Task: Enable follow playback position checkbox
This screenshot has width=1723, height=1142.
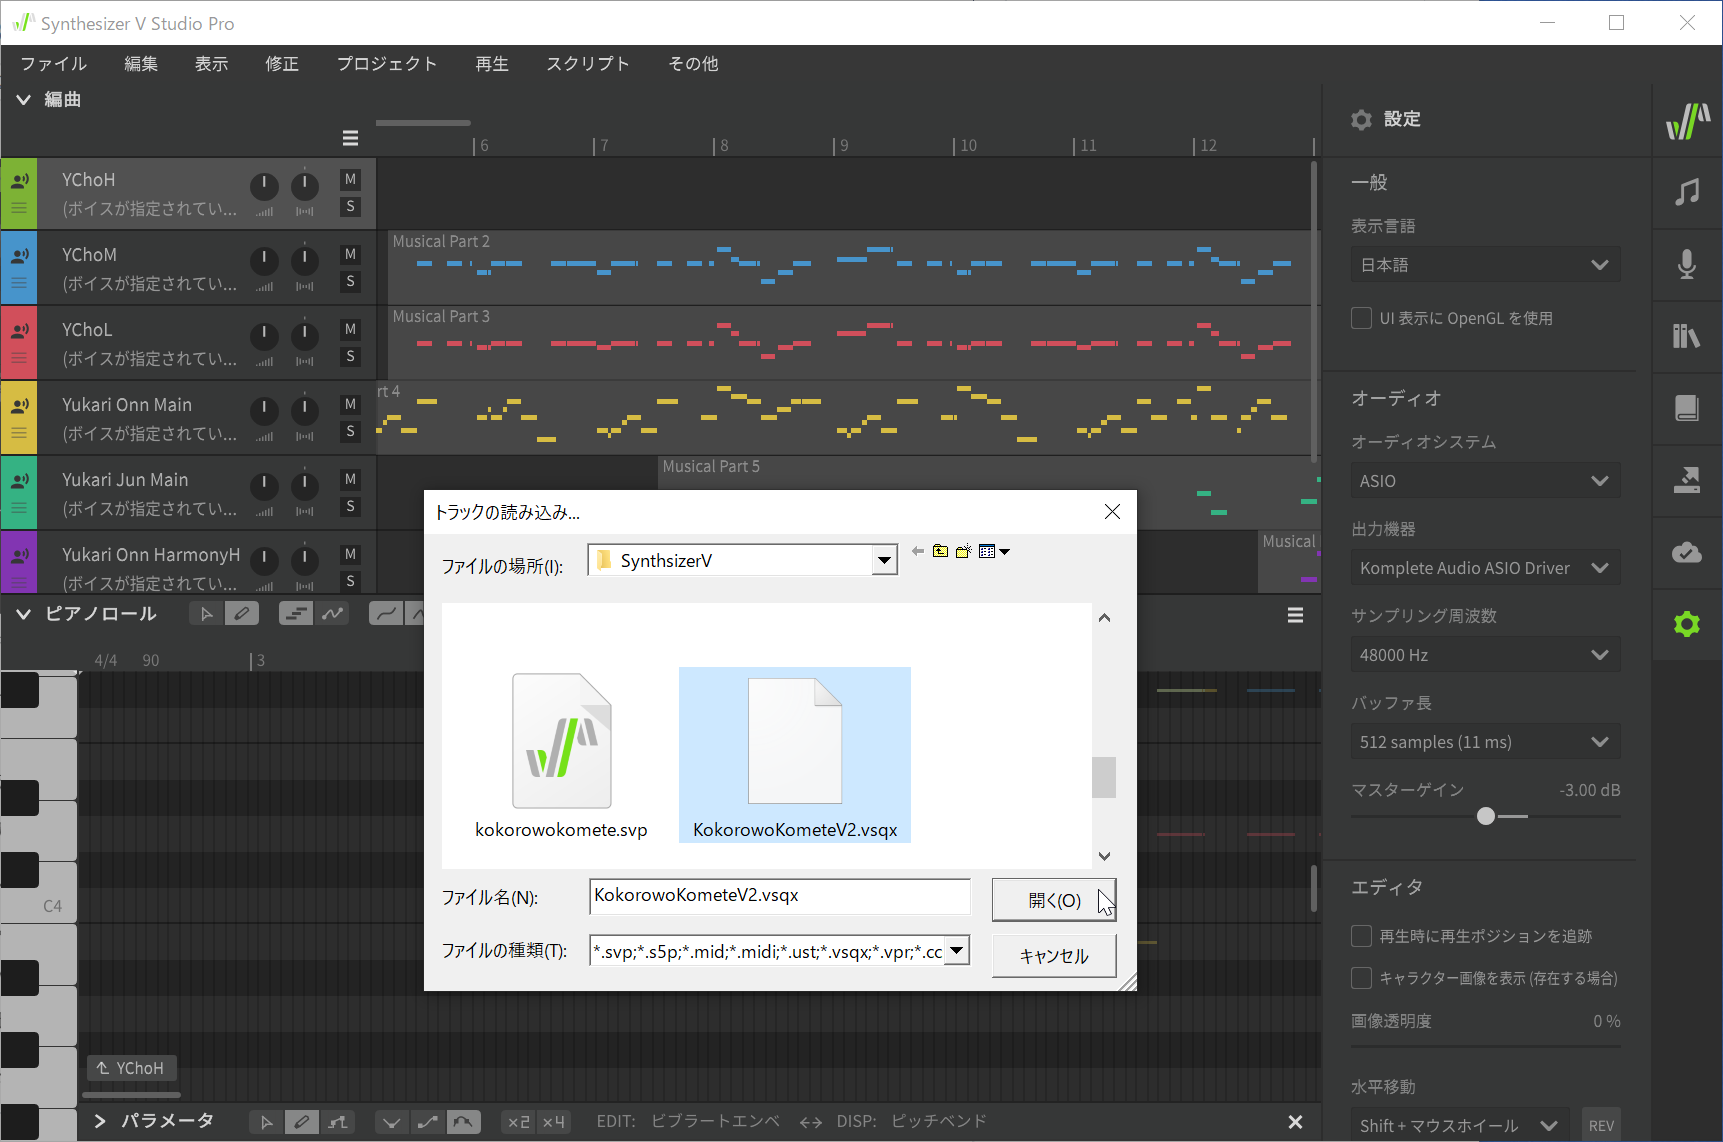Action: [x=1361, y=936]
